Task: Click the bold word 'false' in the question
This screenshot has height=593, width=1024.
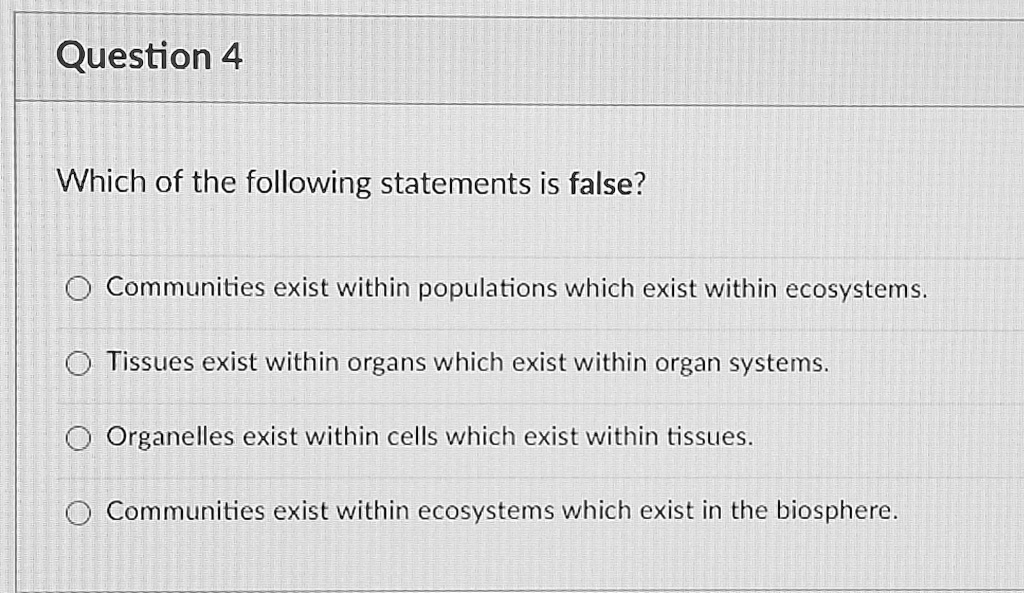Action: click(x=601, y=184)
